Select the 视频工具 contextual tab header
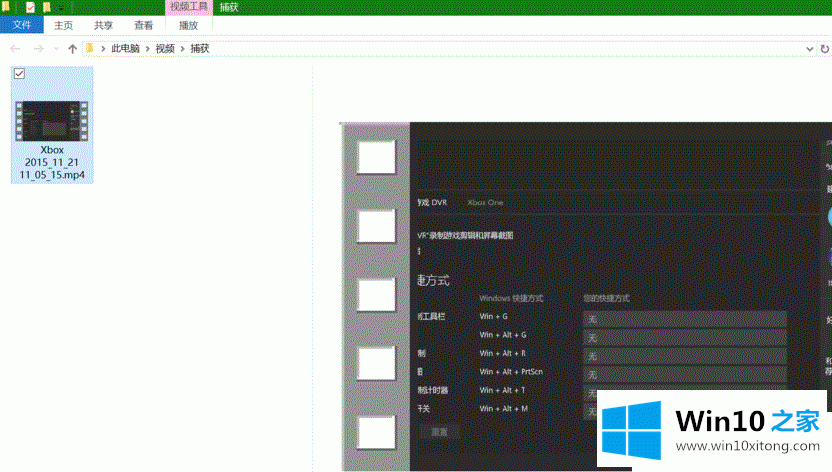 pyautogui.click(x=189, y=7)
